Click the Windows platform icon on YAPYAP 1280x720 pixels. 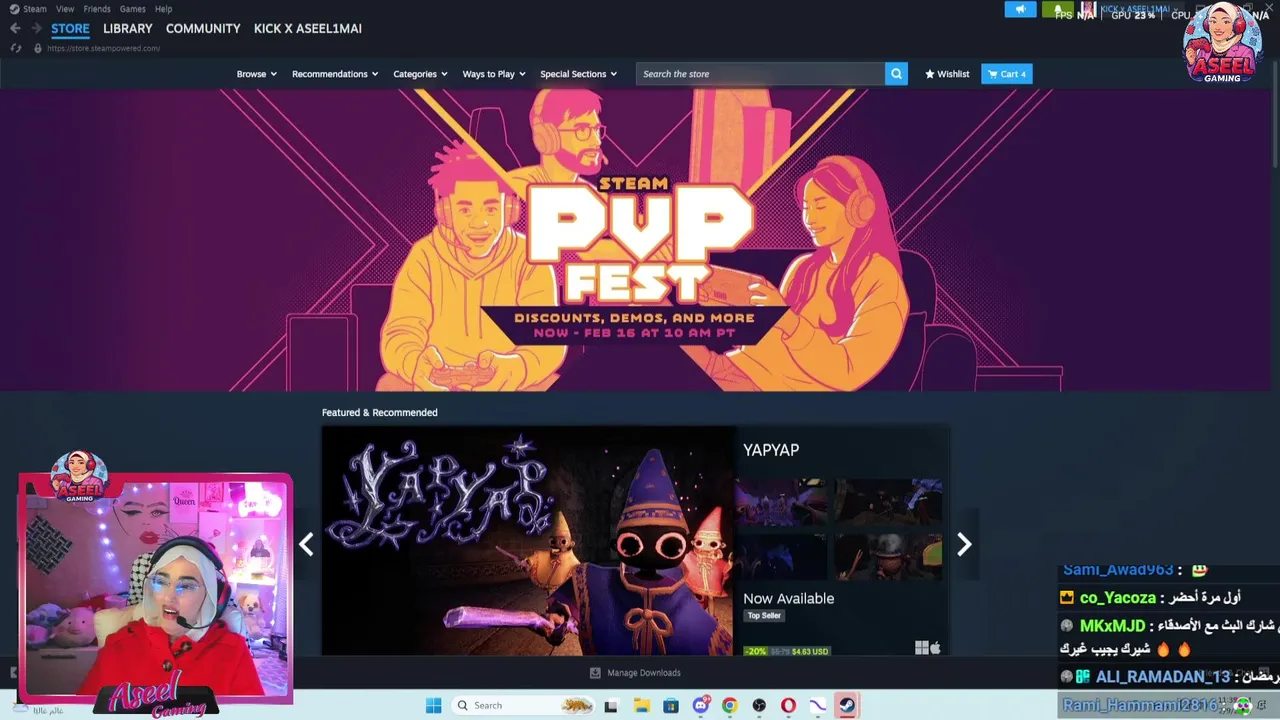tap(921, 648)
